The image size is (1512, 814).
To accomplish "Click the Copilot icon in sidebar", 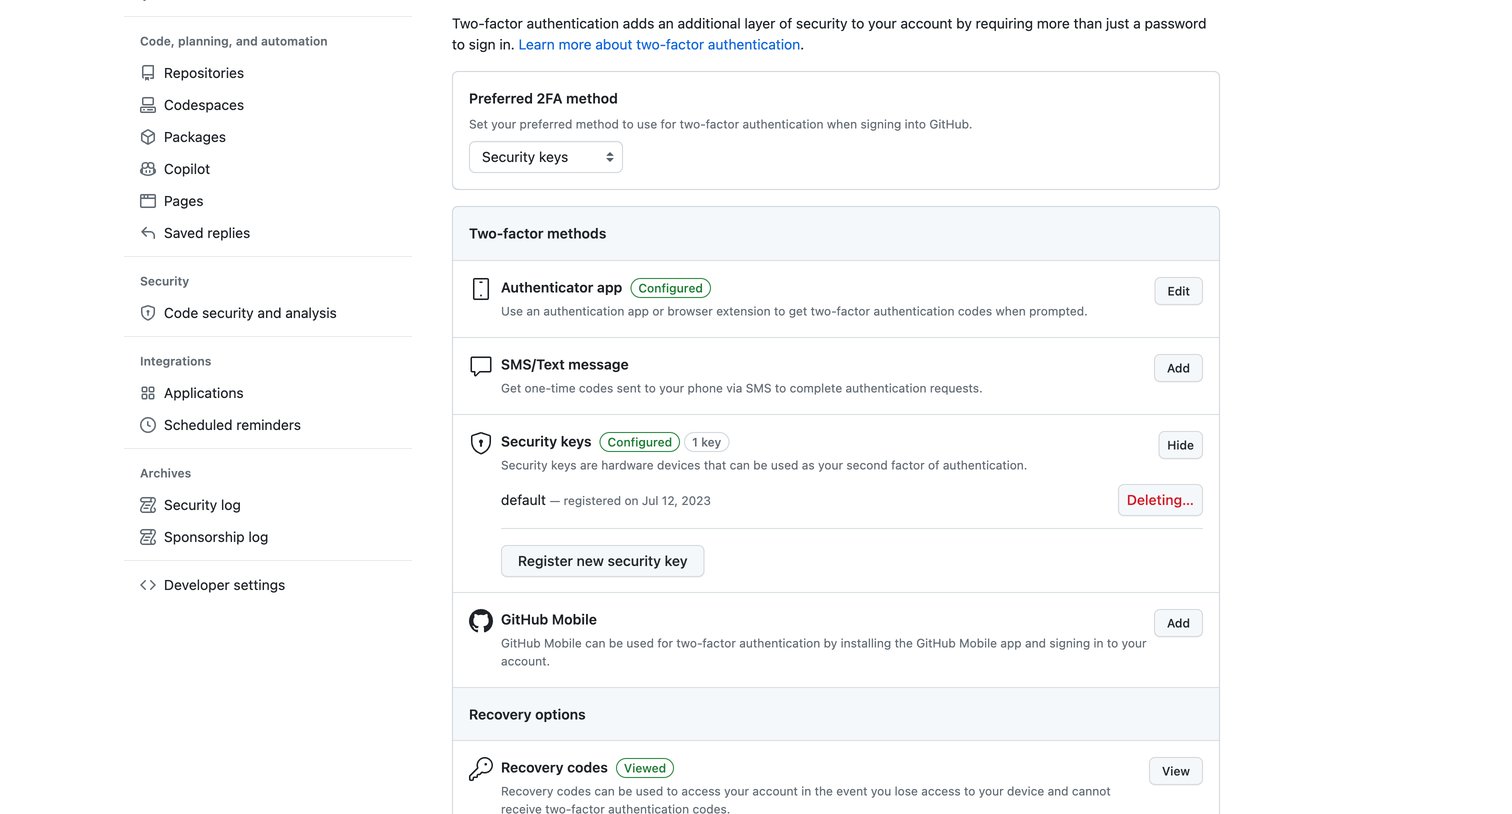I will pos(148,169).
